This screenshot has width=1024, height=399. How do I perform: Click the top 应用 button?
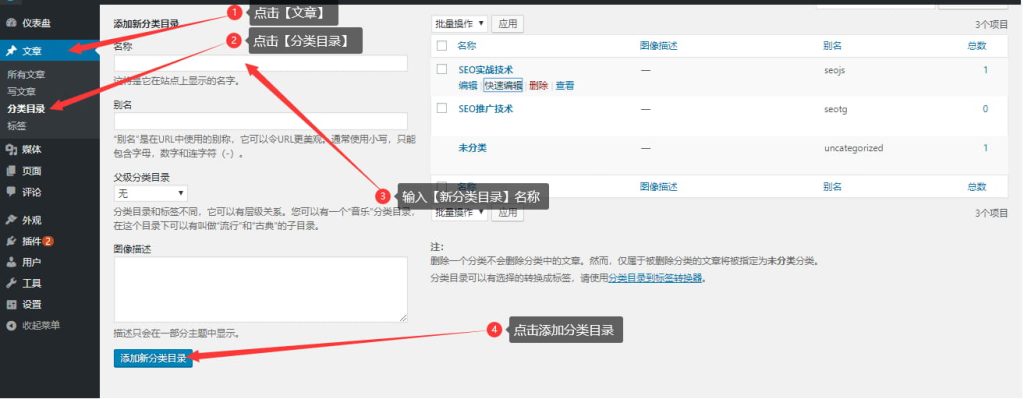coord(507,24)
